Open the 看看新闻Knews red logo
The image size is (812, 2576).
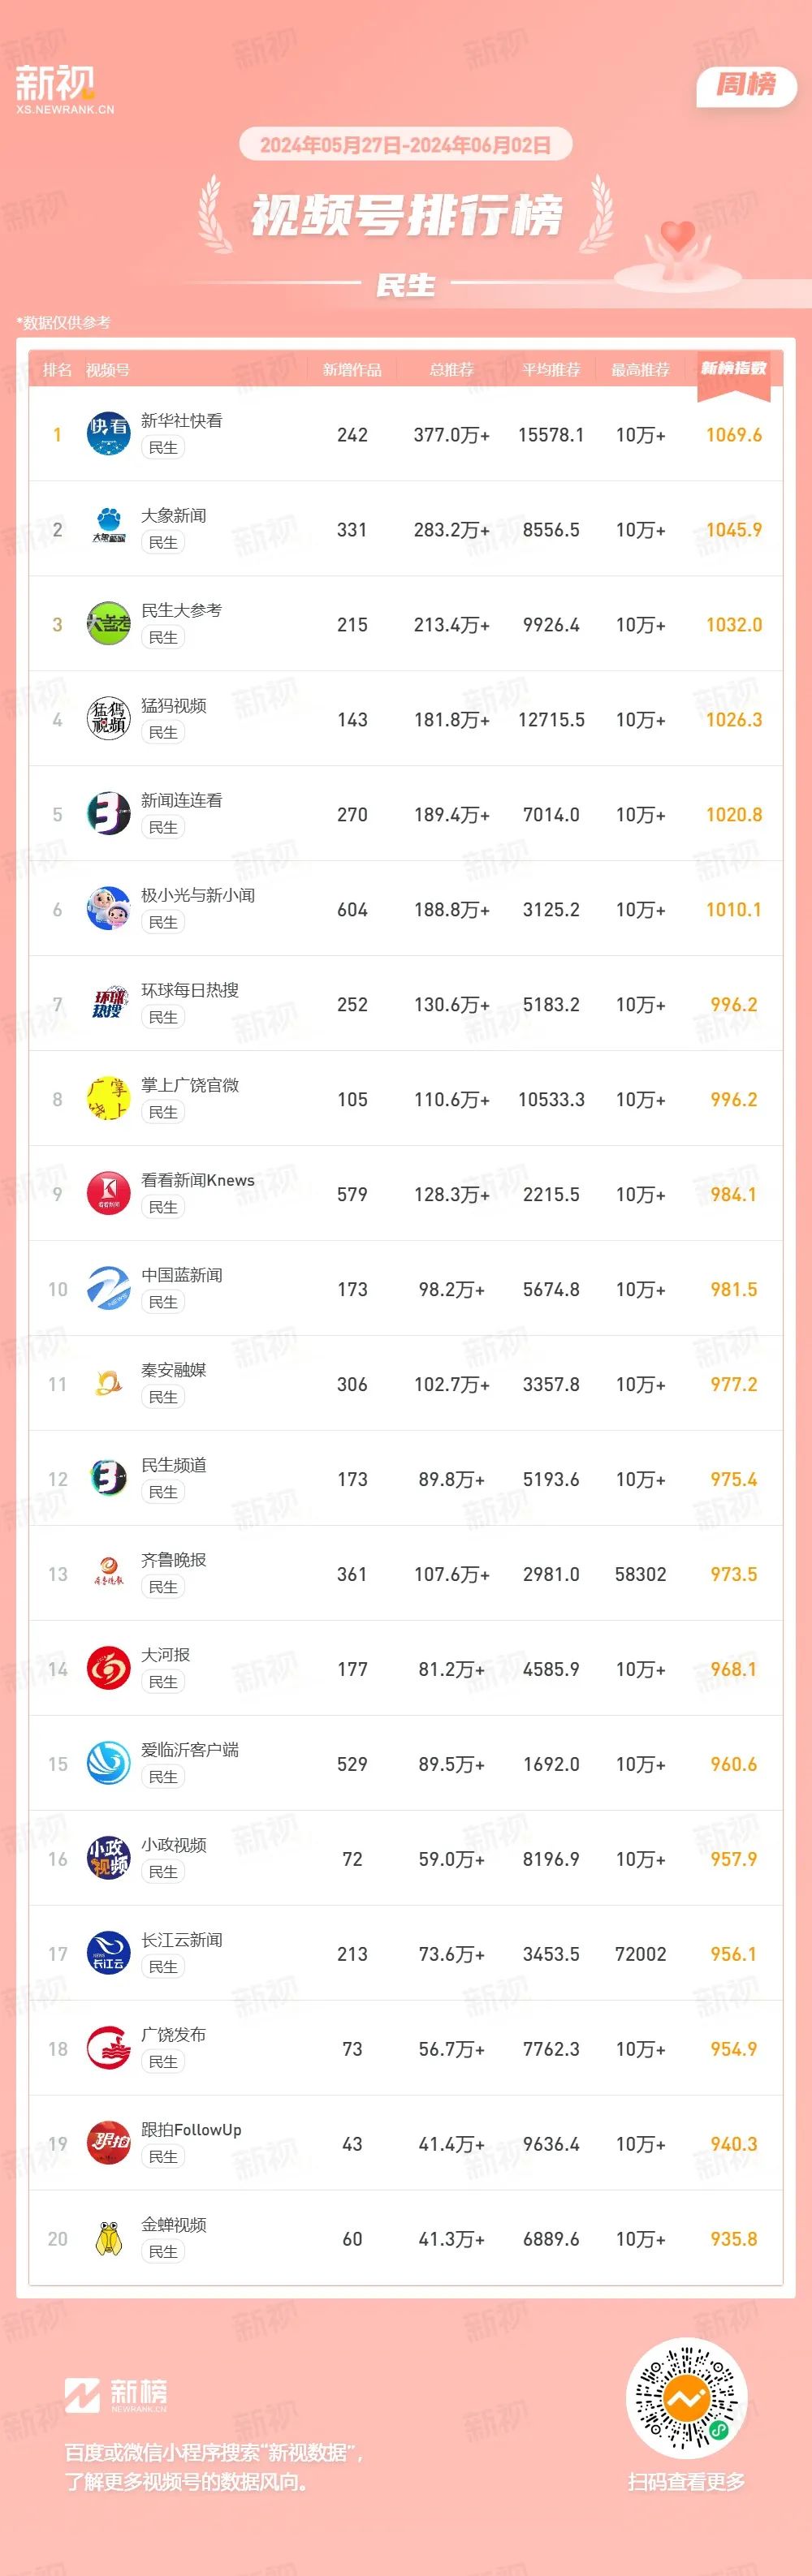[x=108, y=1194]
